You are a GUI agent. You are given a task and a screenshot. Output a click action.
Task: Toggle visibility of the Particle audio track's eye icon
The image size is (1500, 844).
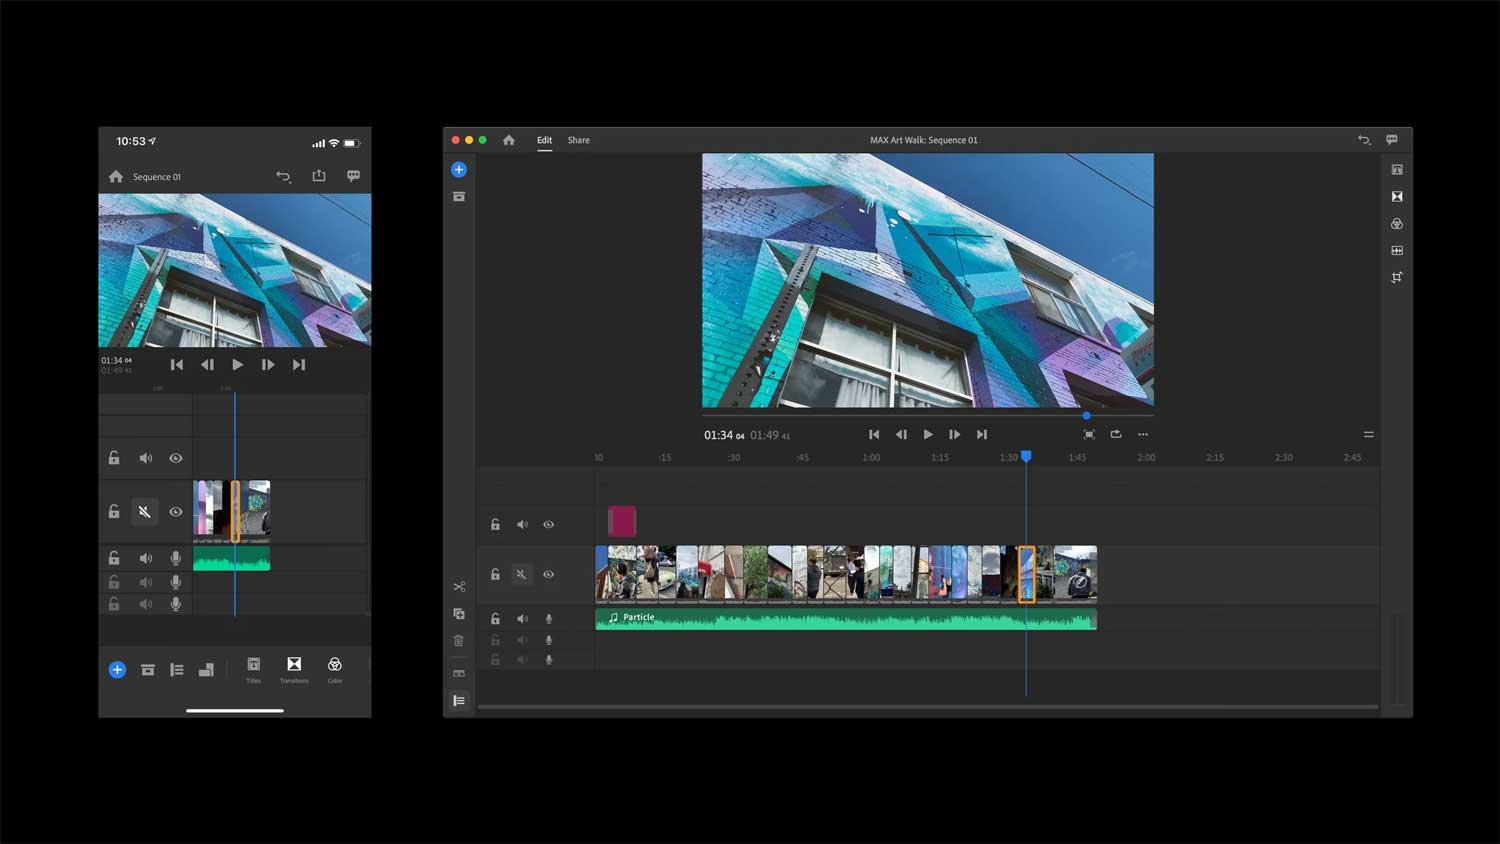[x=549, y=618]
